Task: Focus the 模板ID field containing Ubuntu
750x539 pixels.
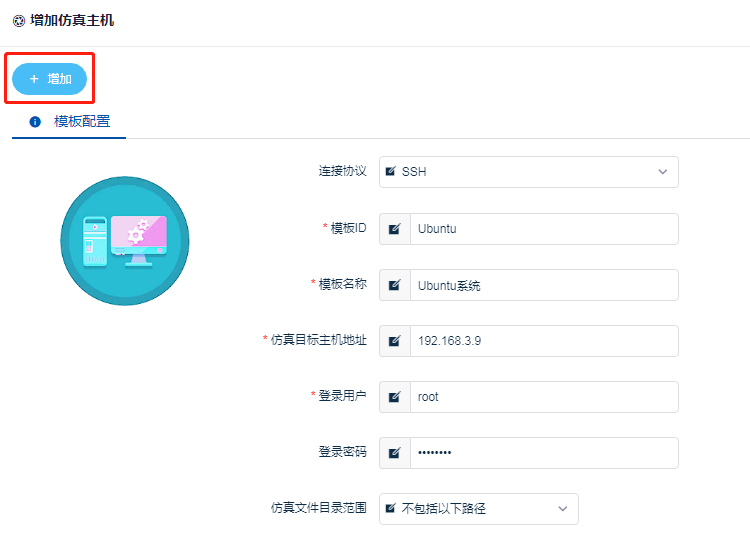Action: (x=543, y=229)
